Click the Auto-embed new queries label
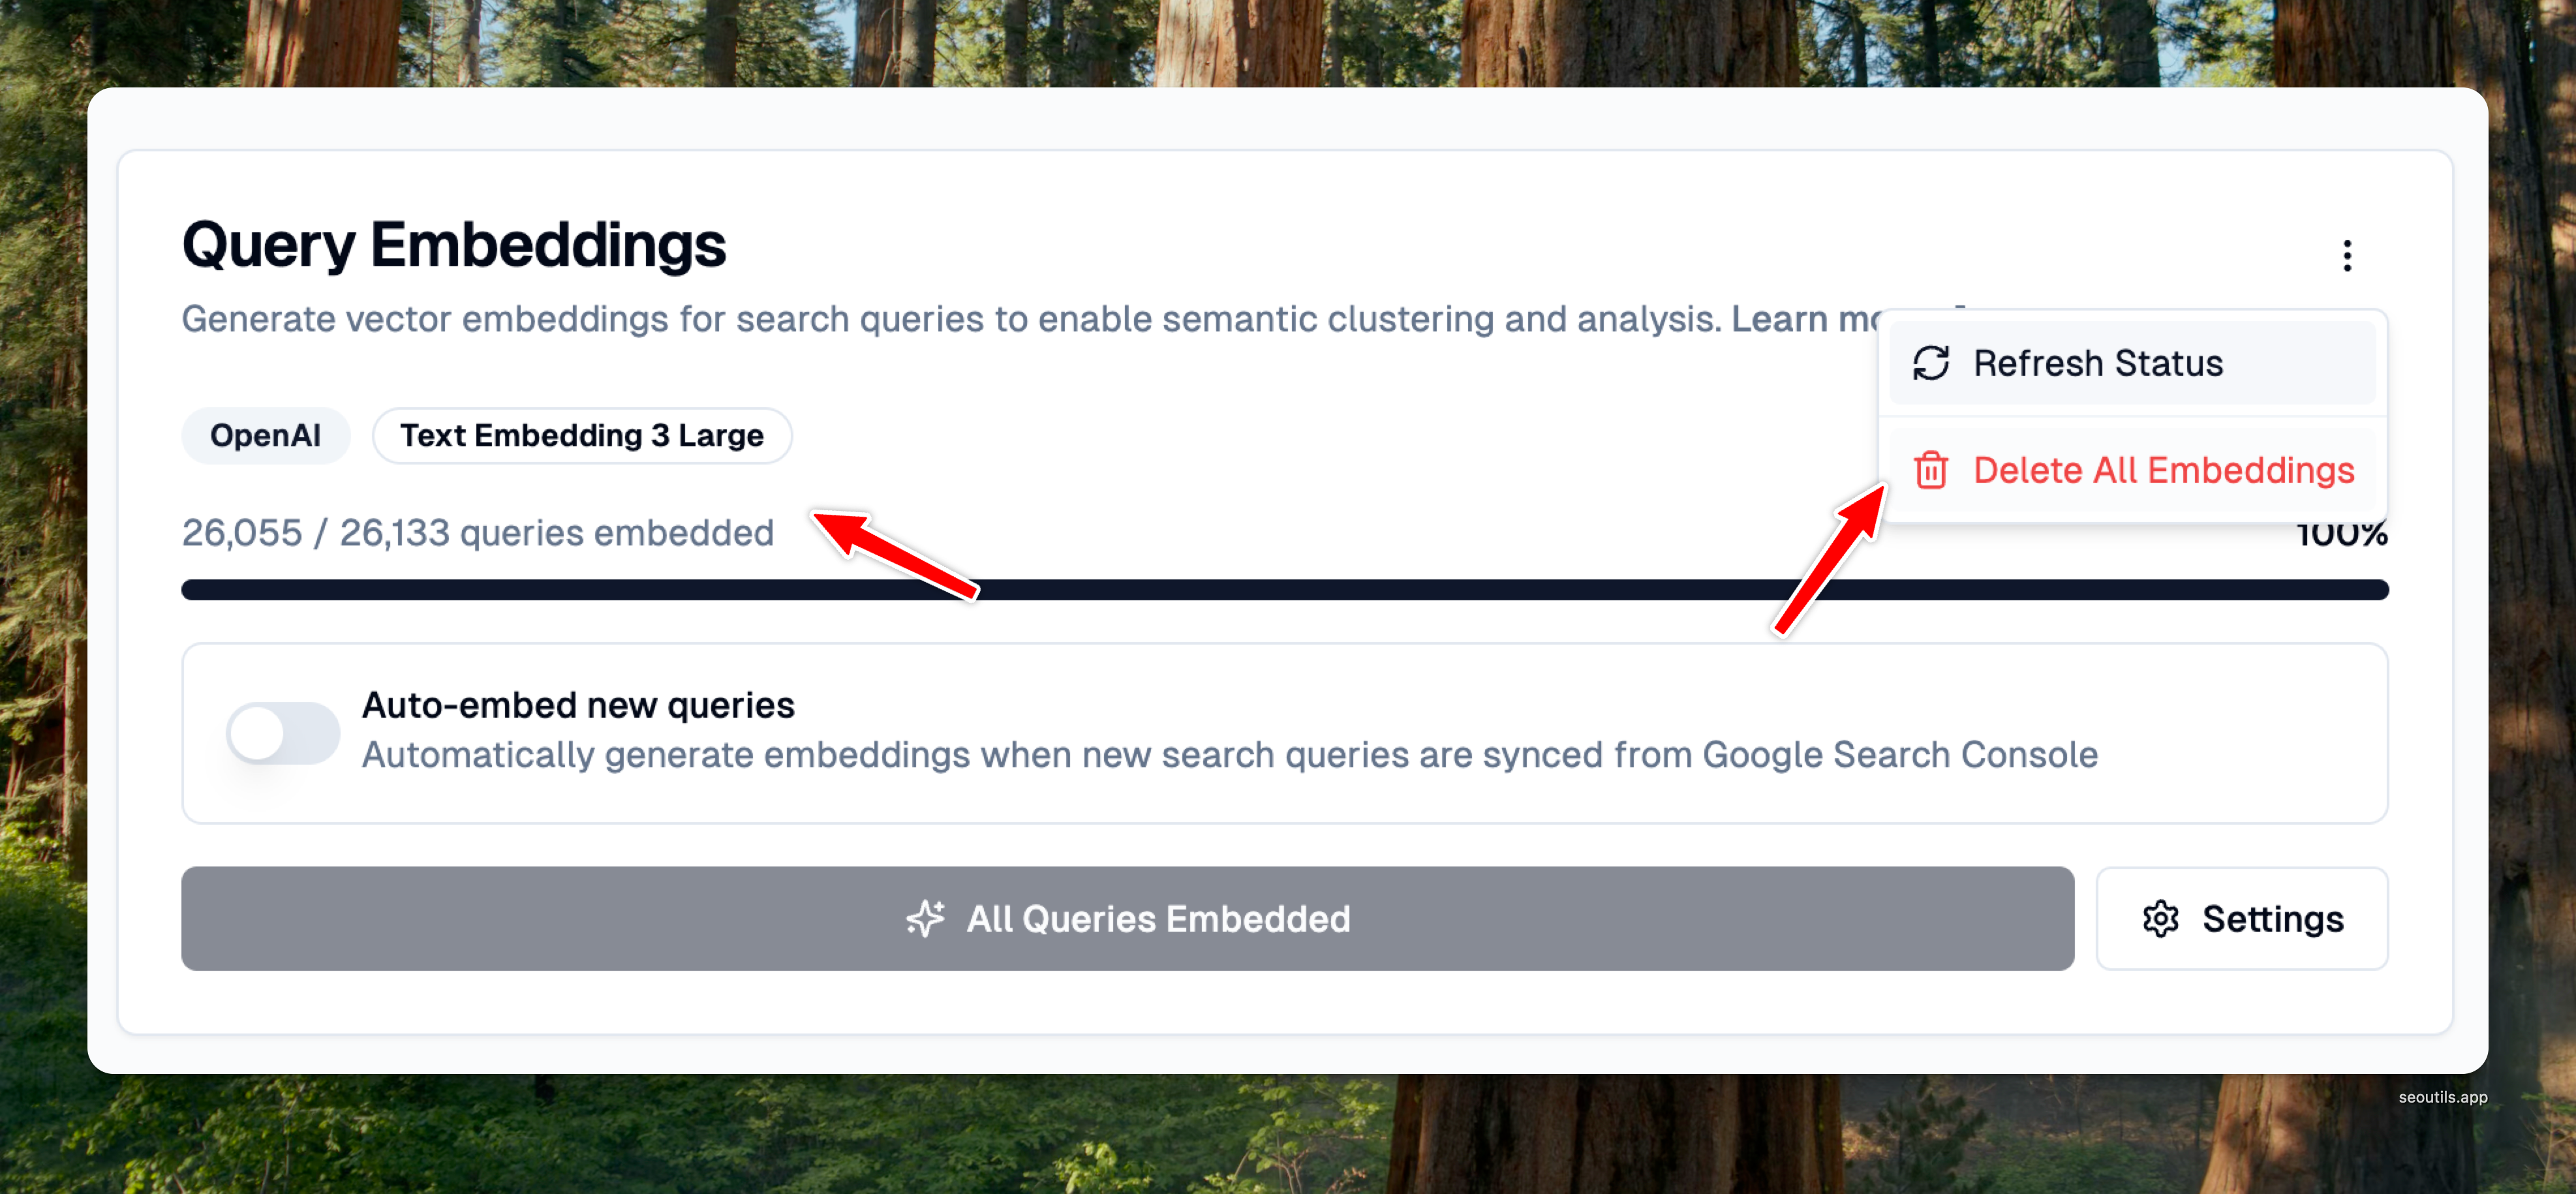The height and width of the screenshot is (1194, 2576). point(578,705)
